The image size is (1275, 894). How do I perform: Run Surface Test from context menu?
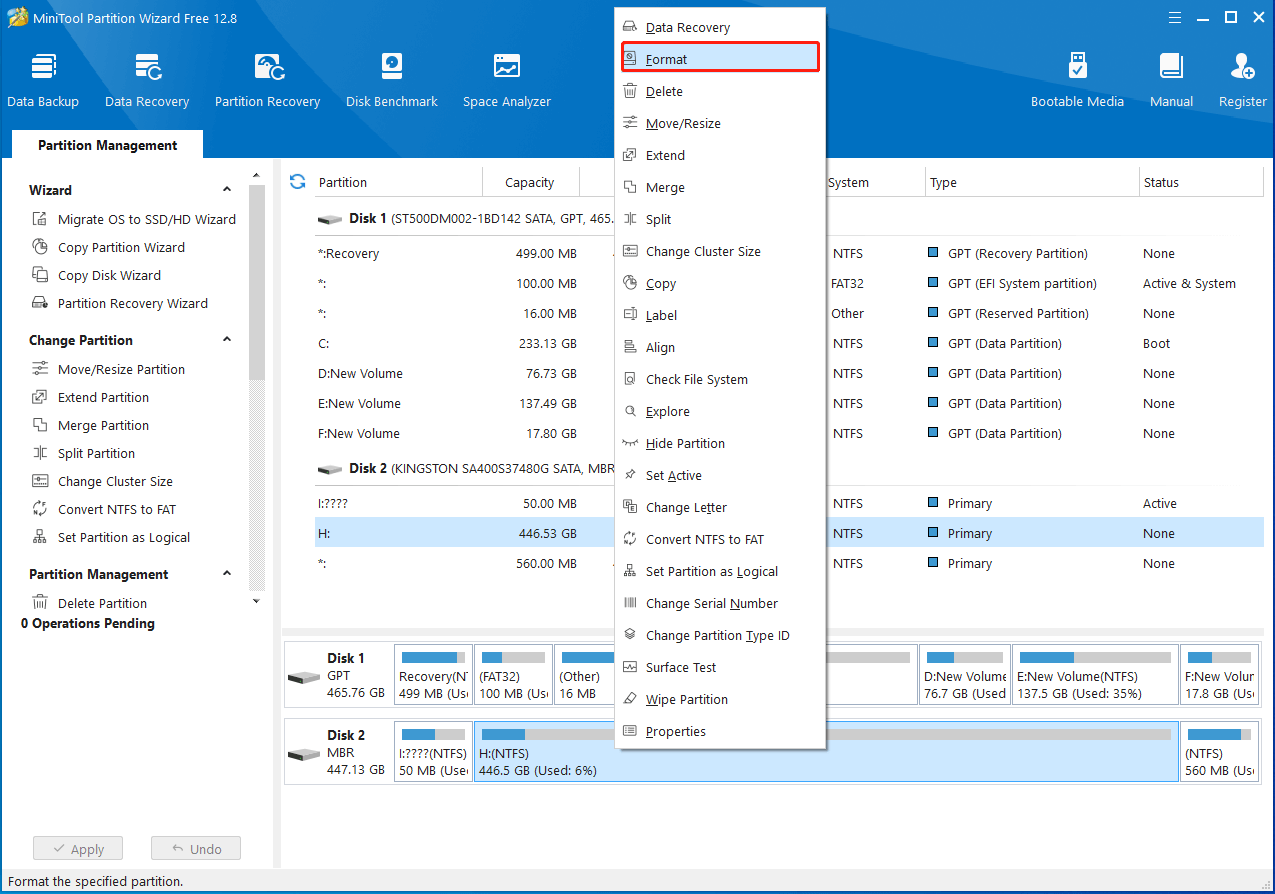(x=720, y=667)
